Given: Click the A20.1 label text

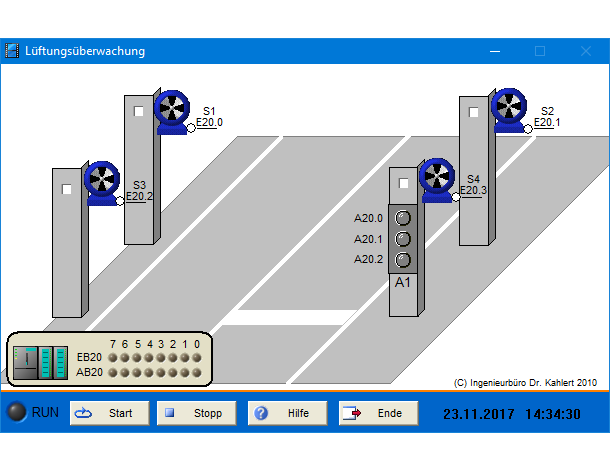Looking at the screenshot, I should 368,239.
